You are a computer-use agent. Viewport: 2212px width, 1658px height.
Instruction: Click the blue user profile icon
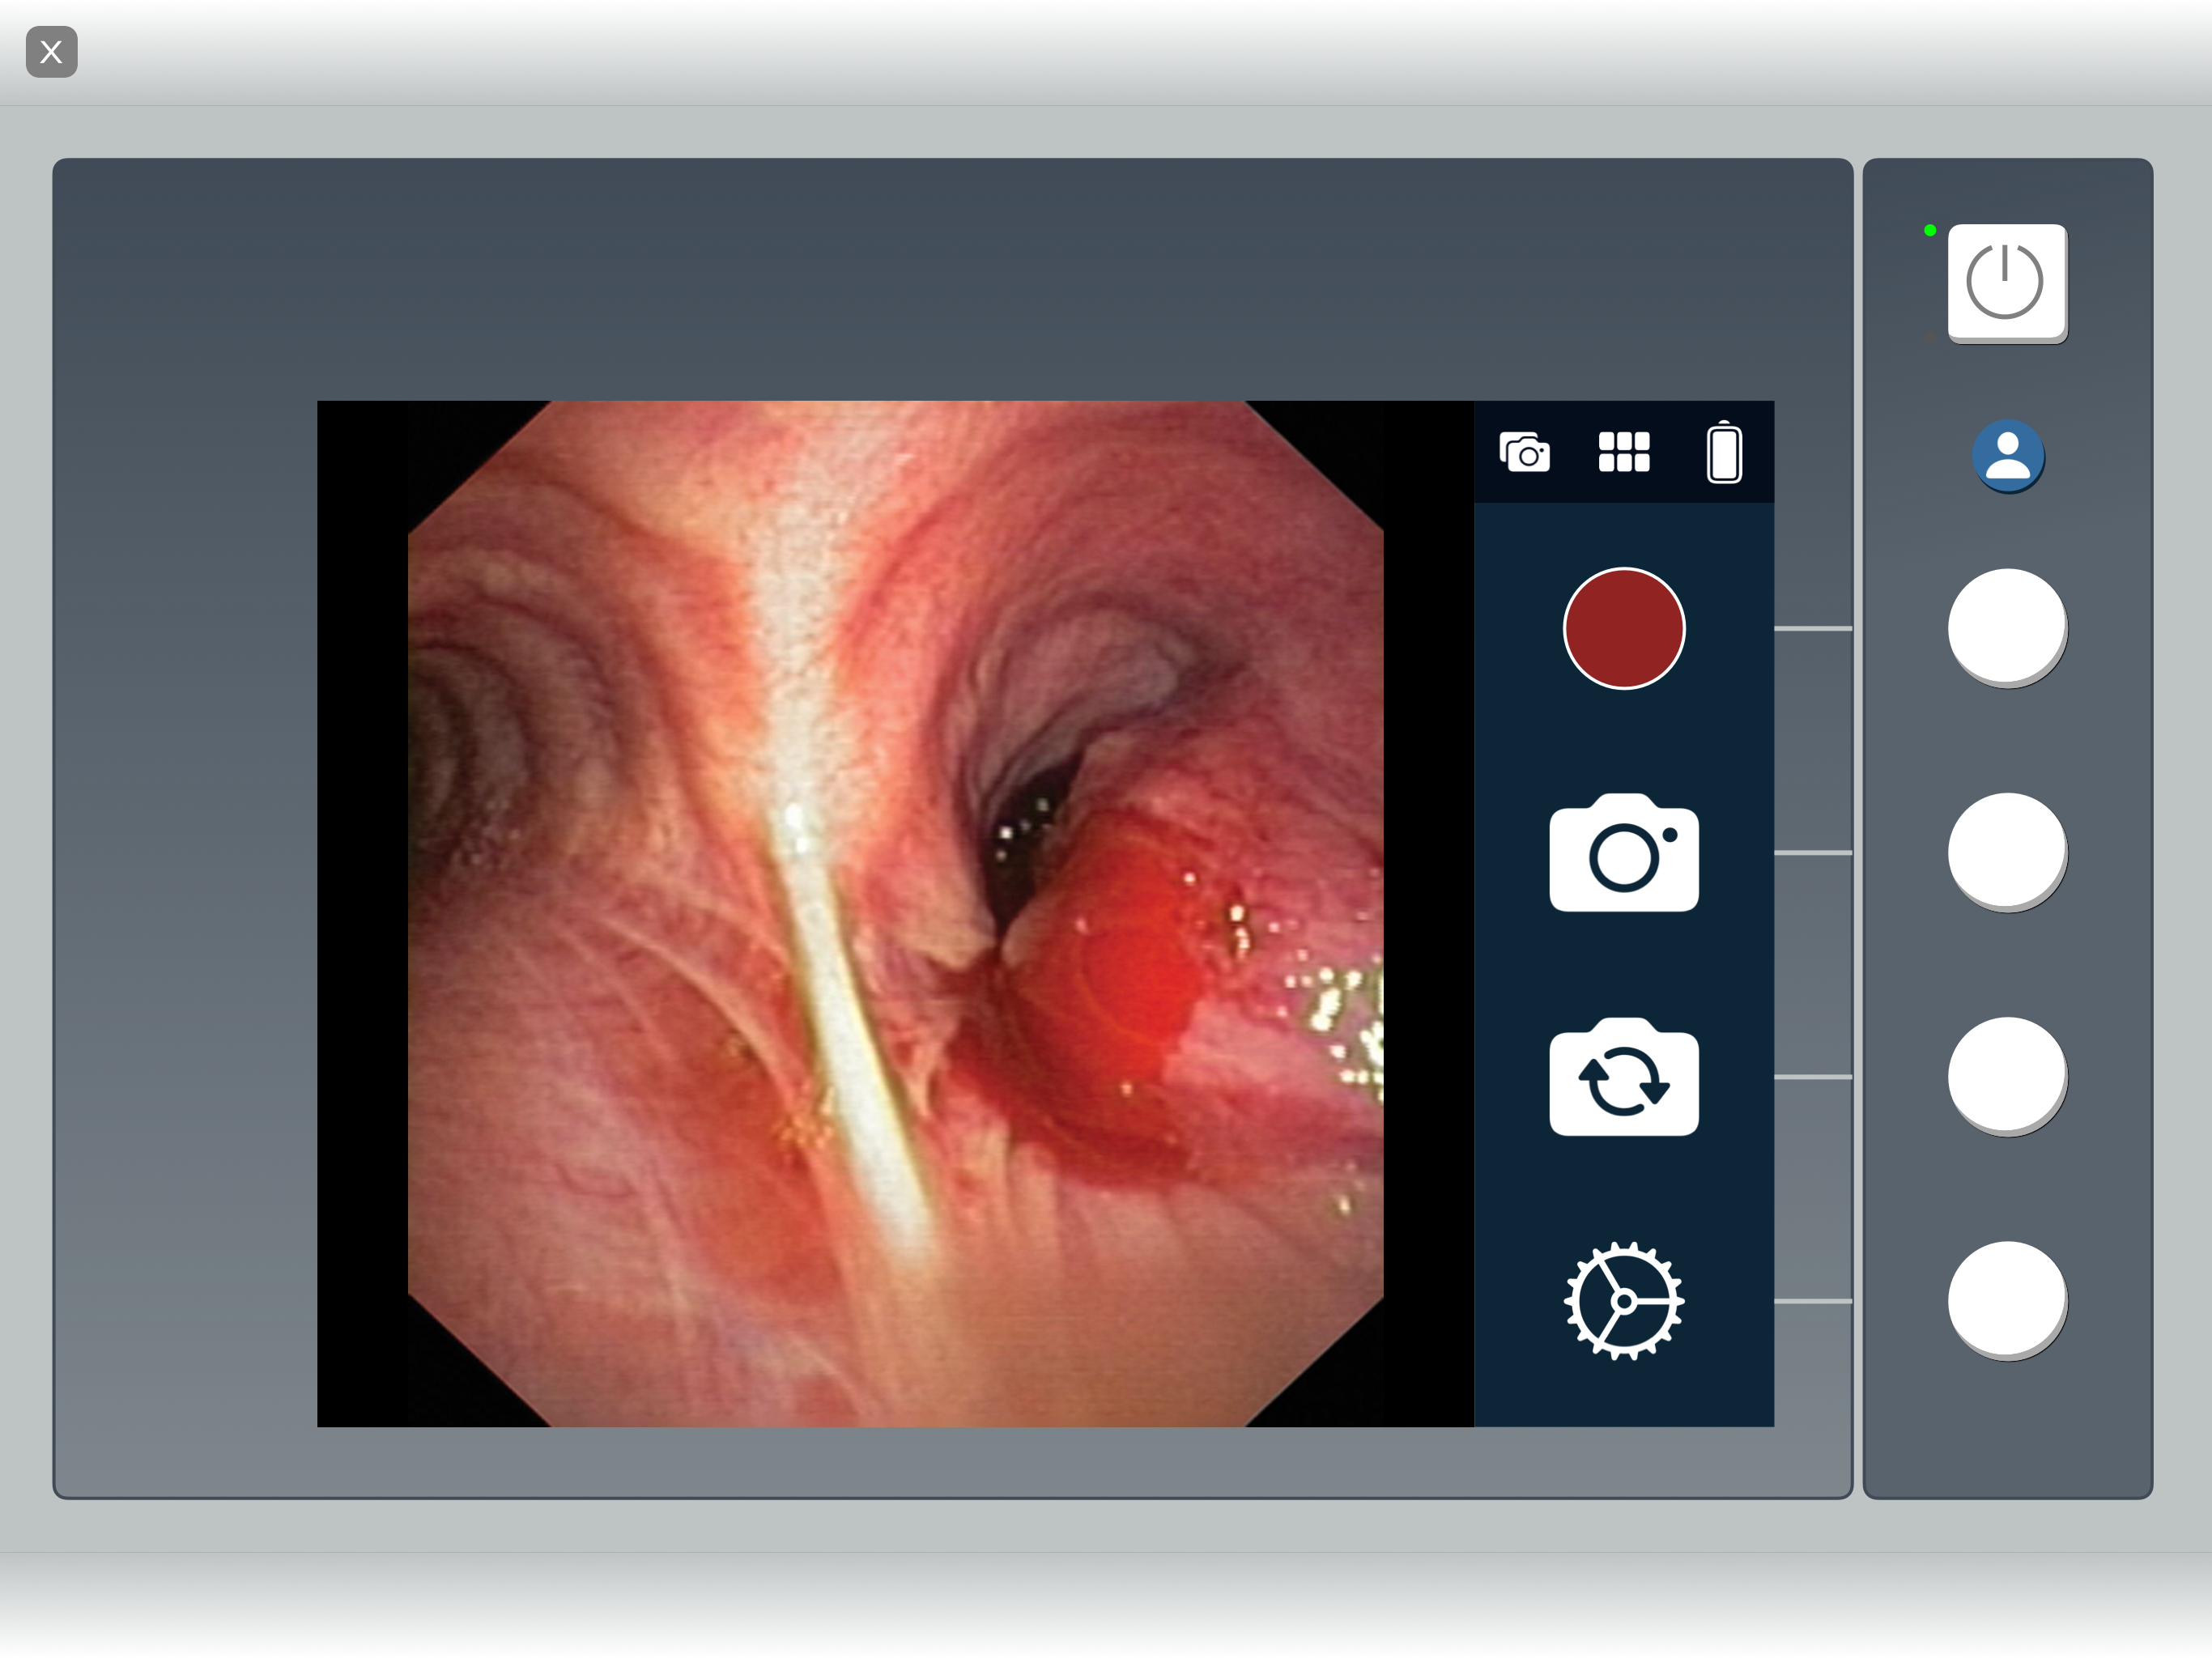(x=2007, y=455)
